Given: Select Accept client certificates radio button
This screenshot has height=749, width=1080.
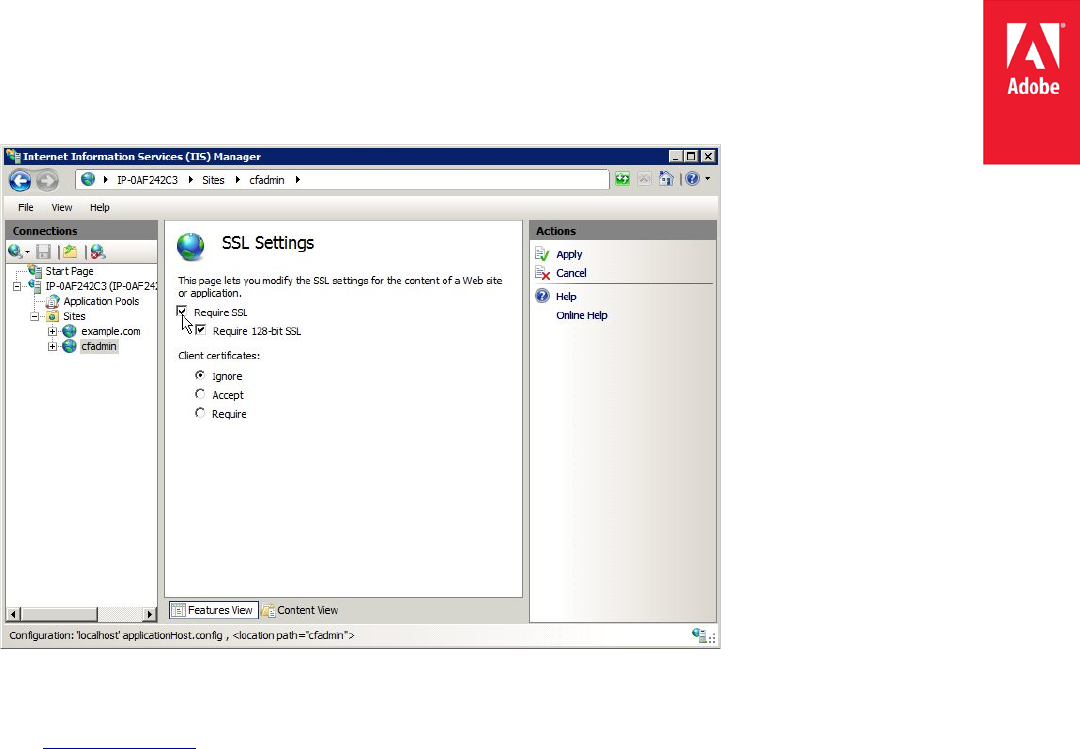Looking at the screenshot, I should tap(200, 394).
